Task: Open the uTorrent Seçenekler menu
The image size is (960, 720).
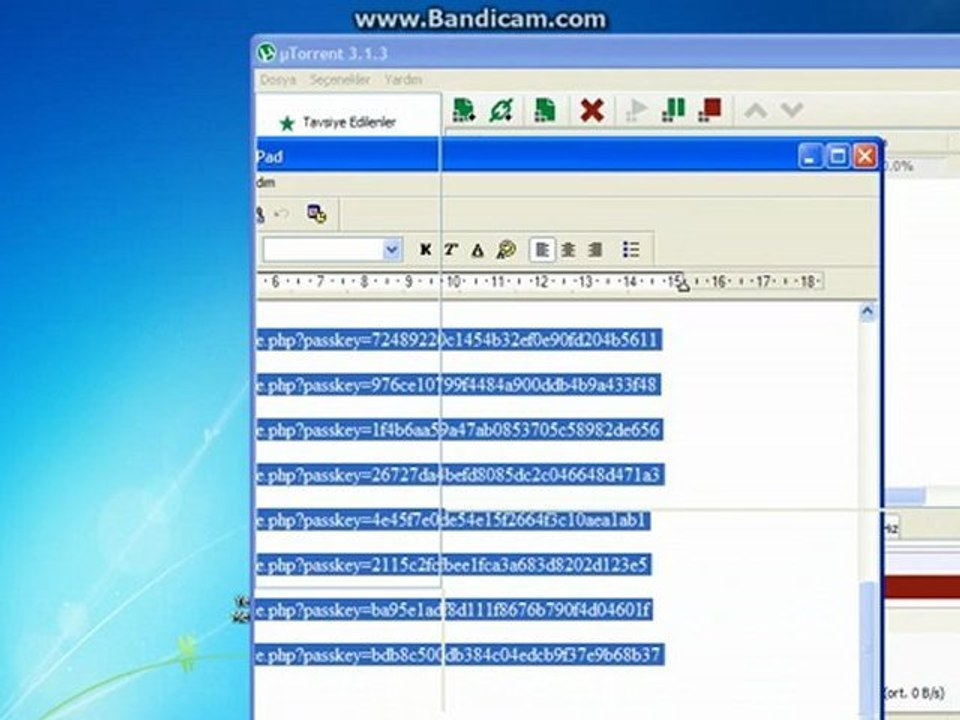Action: pyautogui.click(x=340, y=80)
